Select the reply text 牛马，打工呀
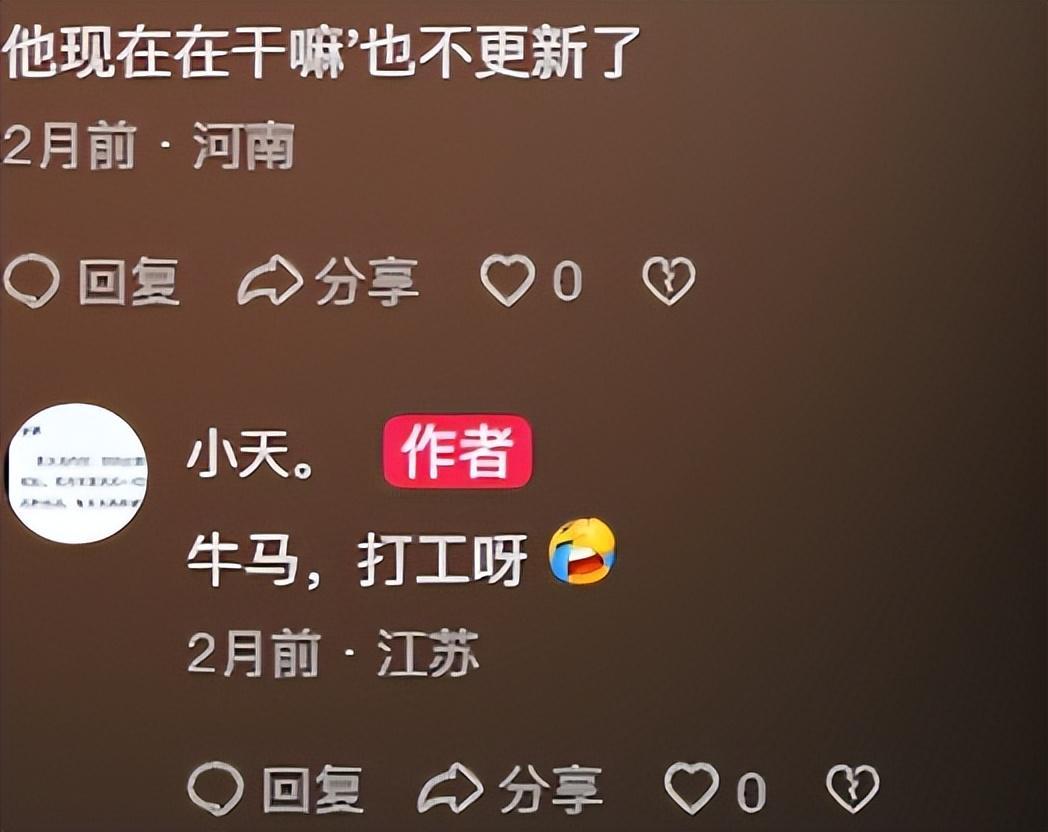The width and height of the screenshot is (1048, 832). point(357,560)
